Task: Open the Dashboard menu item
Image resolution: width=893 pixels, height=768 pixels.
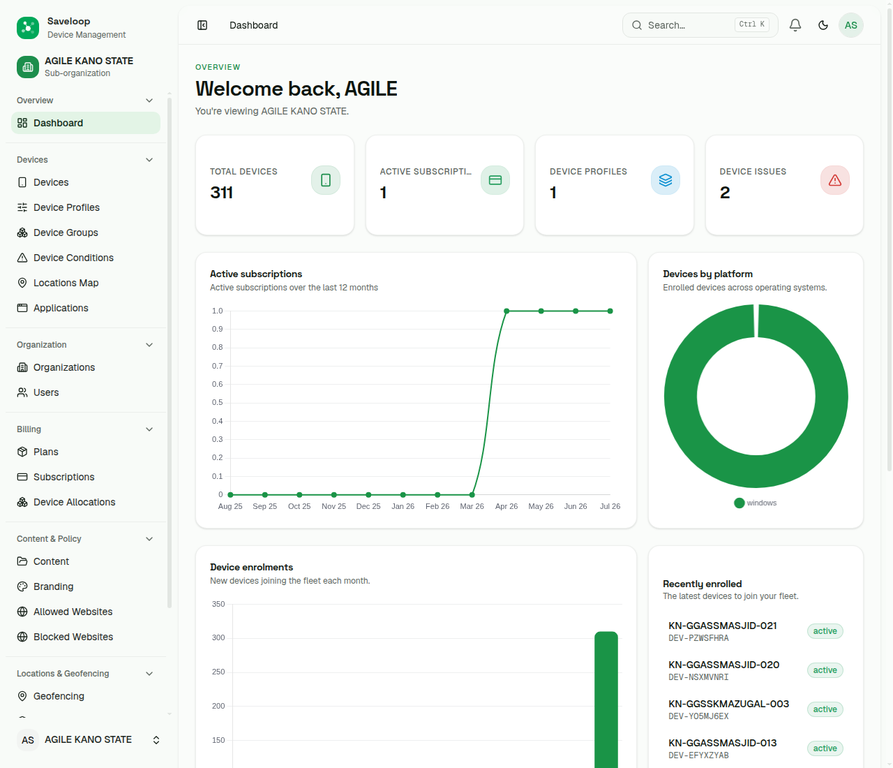Action: 85,123
